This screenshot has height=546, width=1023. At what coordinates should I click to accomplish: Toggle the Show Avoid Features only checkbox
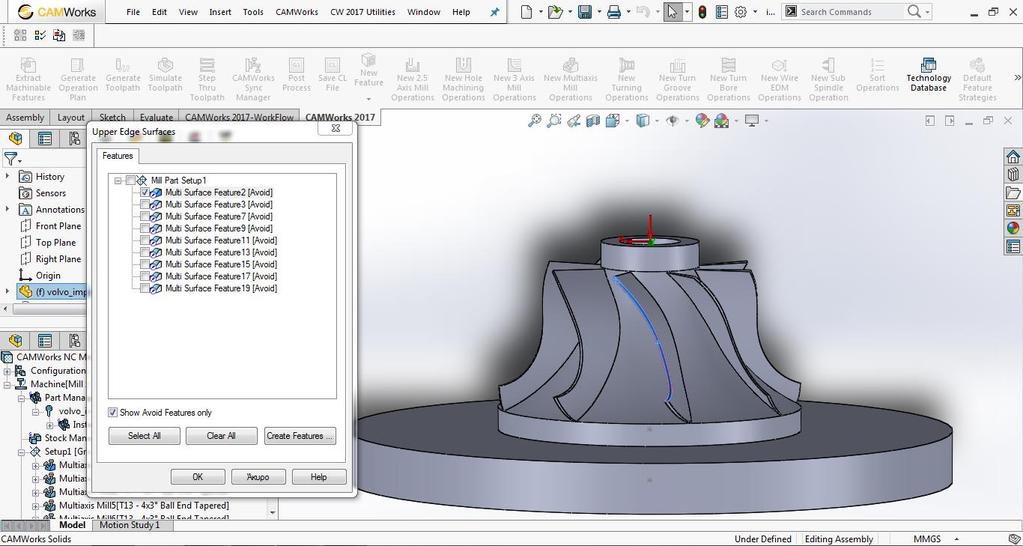113,412
